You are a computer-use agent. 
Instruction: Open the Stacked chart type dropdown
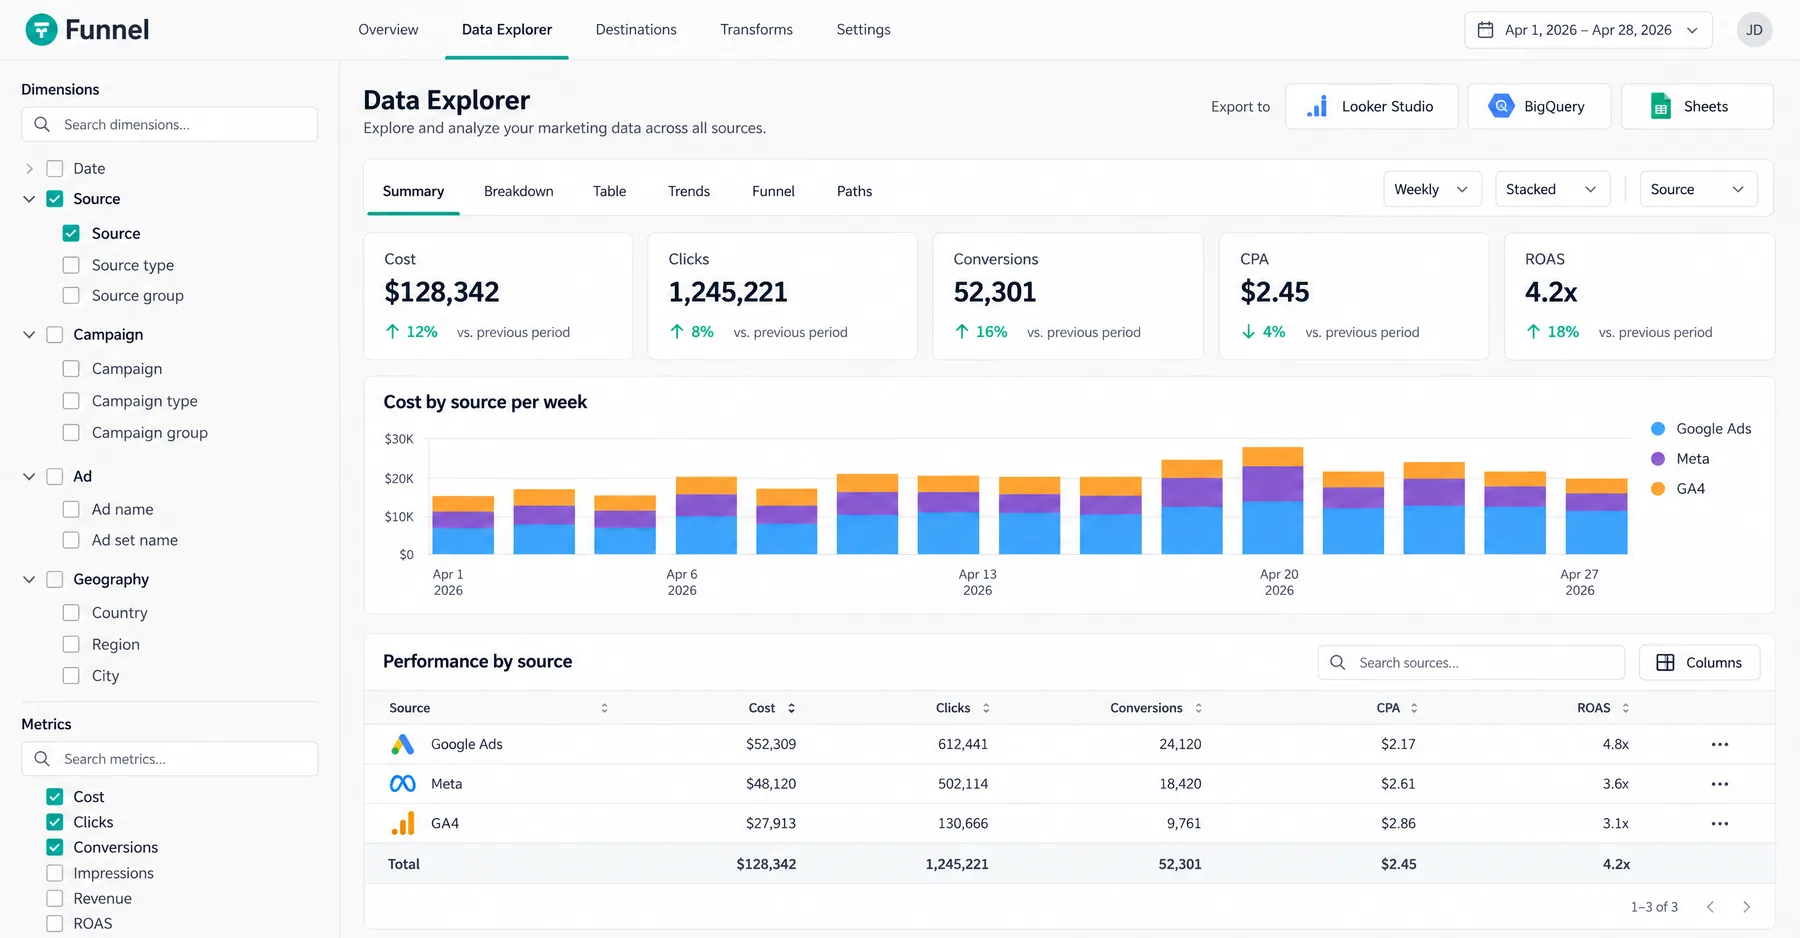click(x=1552, y=189)
